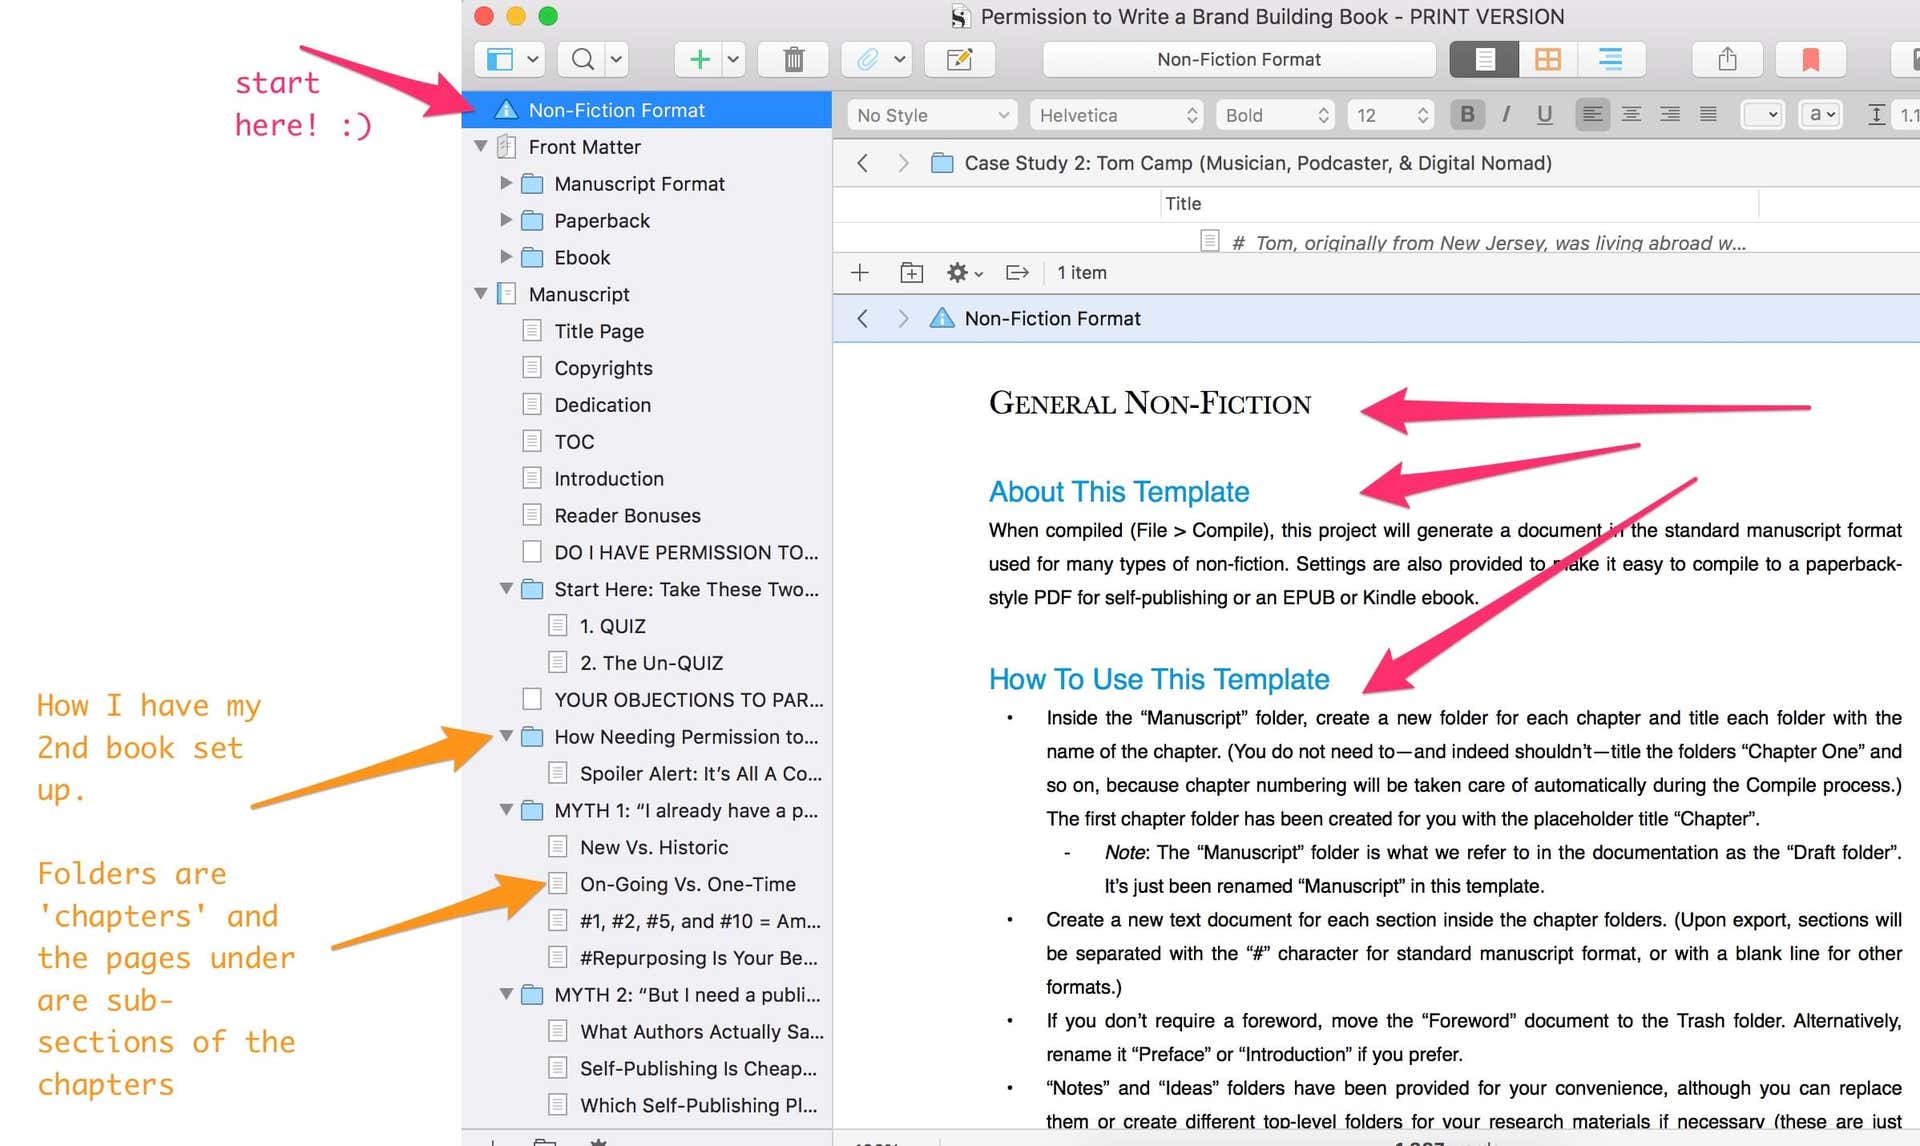Image resolution: width=1920 pixels, height=1146 pixels.
Task: Click the trash can toolbar icon
Action: pos(793,60)
